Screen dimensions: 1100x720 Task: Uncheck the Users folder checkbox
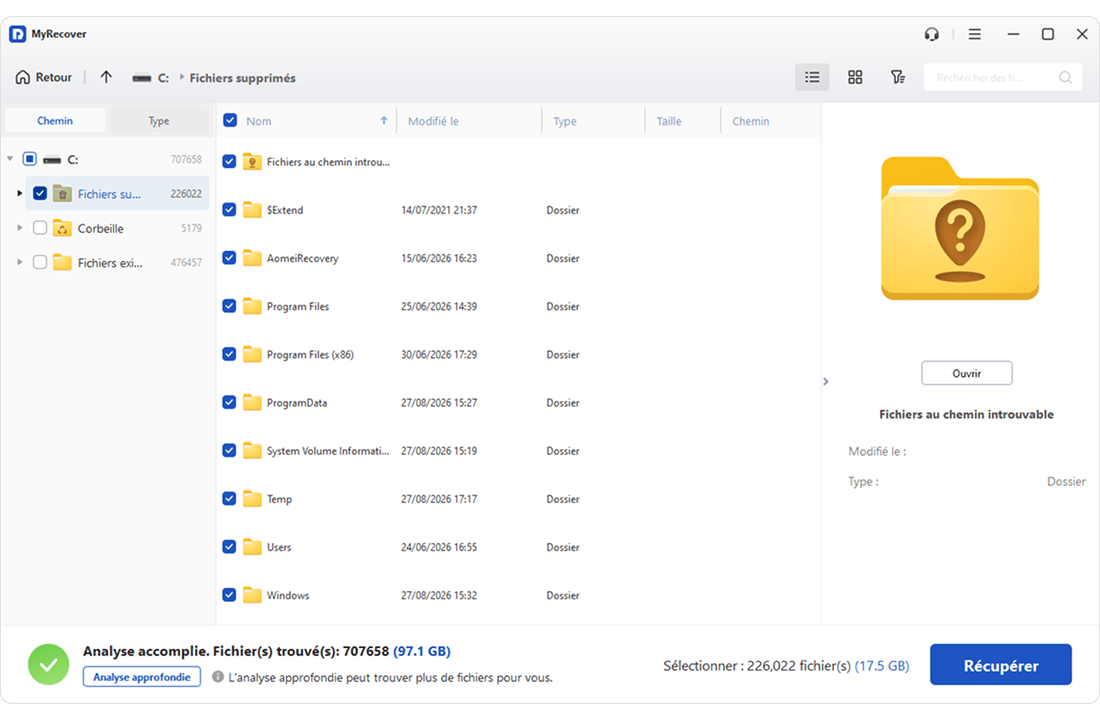point(229,546)
